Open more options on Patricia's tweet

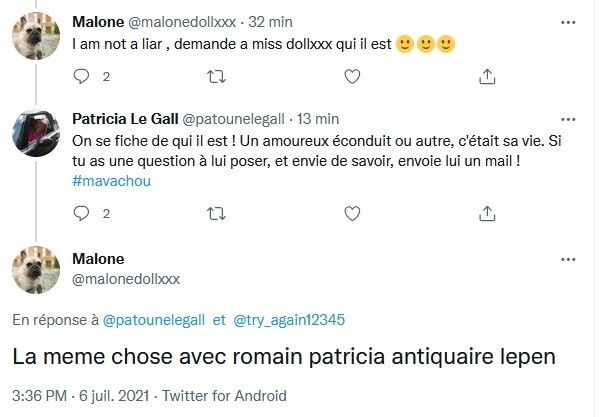(x=568, y=119)
